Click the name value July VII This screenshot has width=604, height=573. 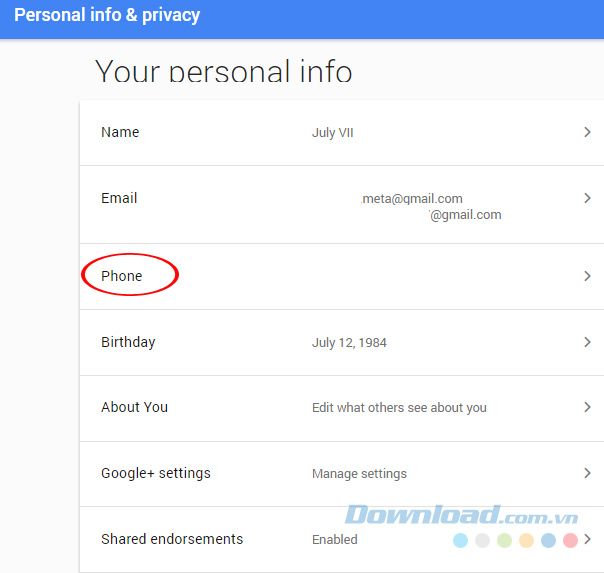point(333,133)
